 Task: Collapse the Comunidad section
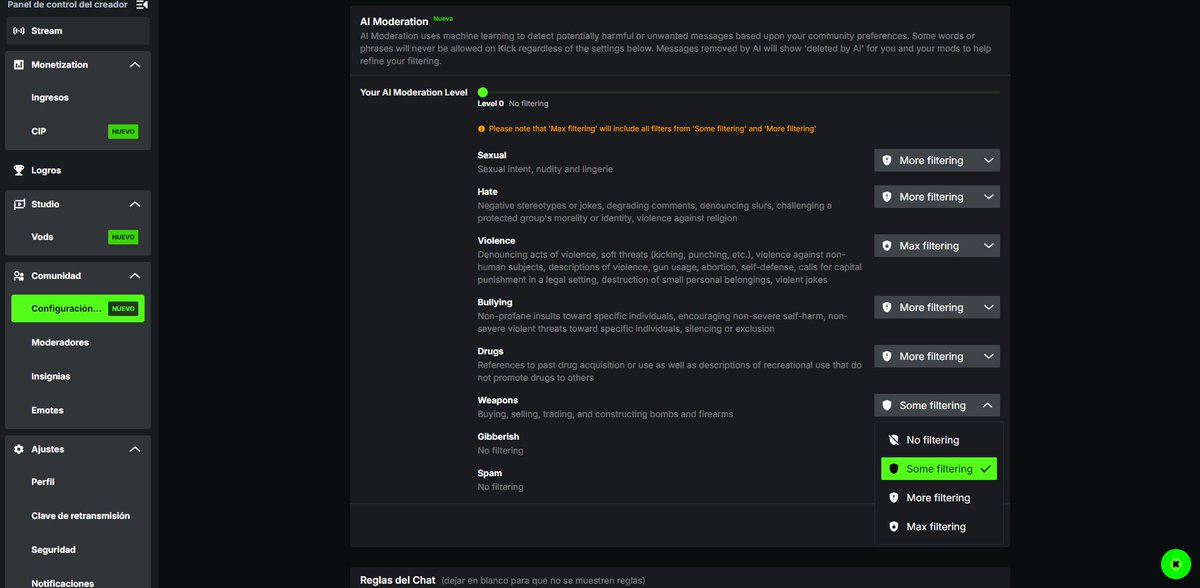tap(135, 276)
